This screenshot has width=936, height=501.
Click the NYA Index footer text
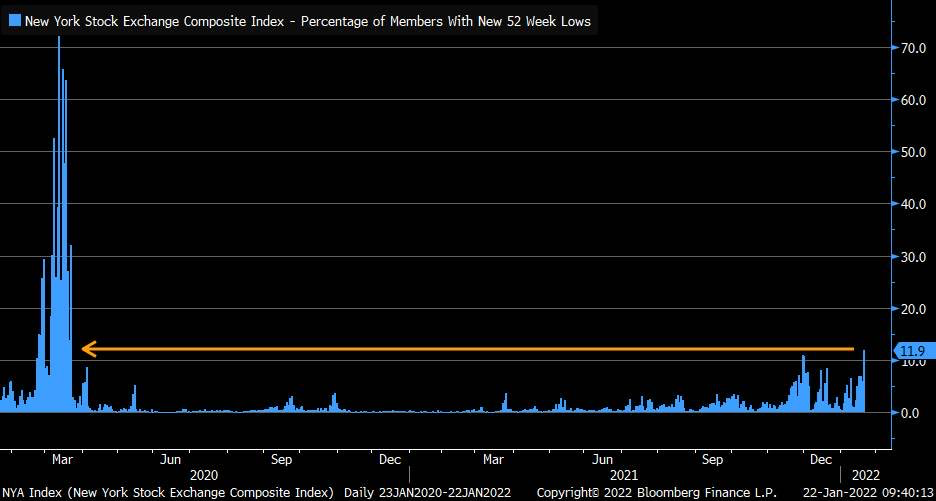coord(168,493)
